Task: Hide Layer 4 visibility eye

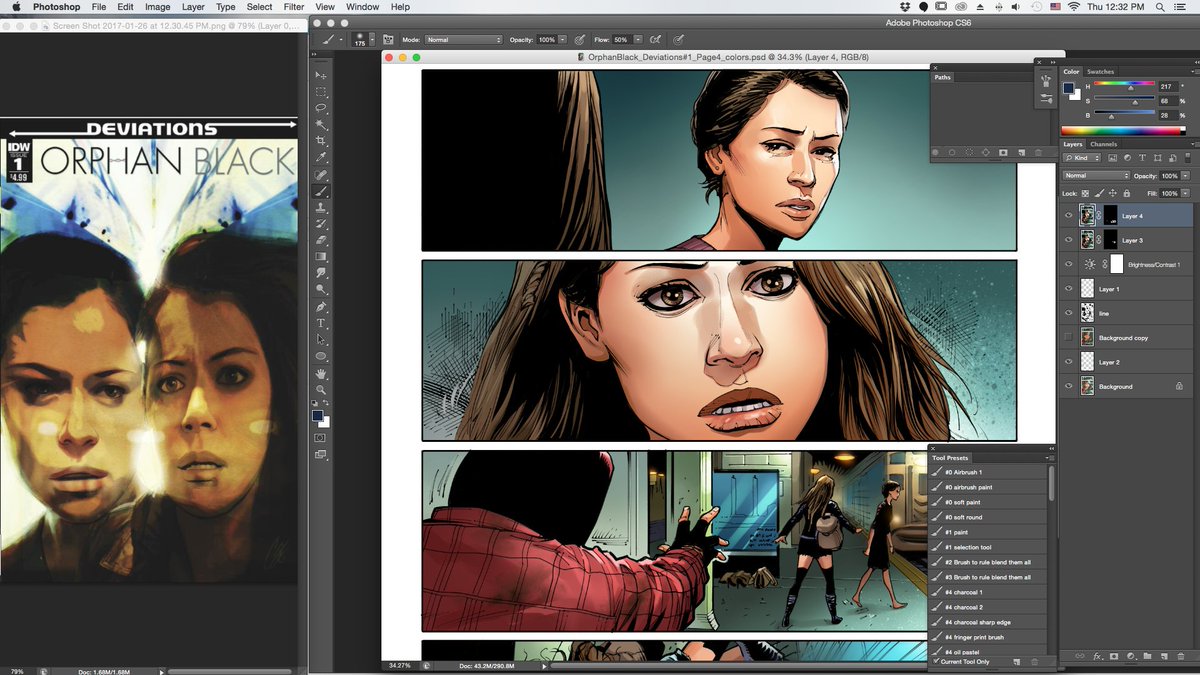Action: click(x=1069, y=215)
